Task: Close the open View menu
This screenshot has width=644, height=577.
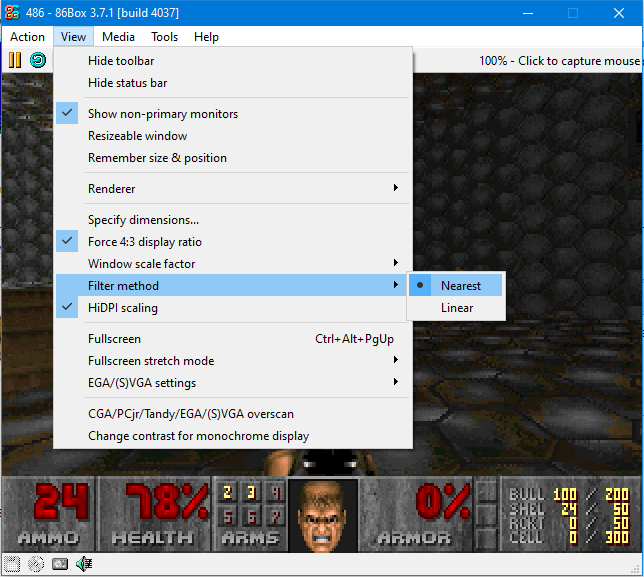Action: [74, 37]
